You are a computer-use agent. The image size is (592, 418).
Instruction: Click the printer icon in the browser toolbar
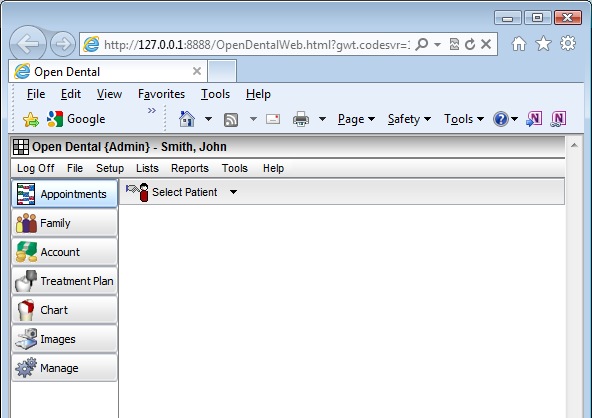301,119
